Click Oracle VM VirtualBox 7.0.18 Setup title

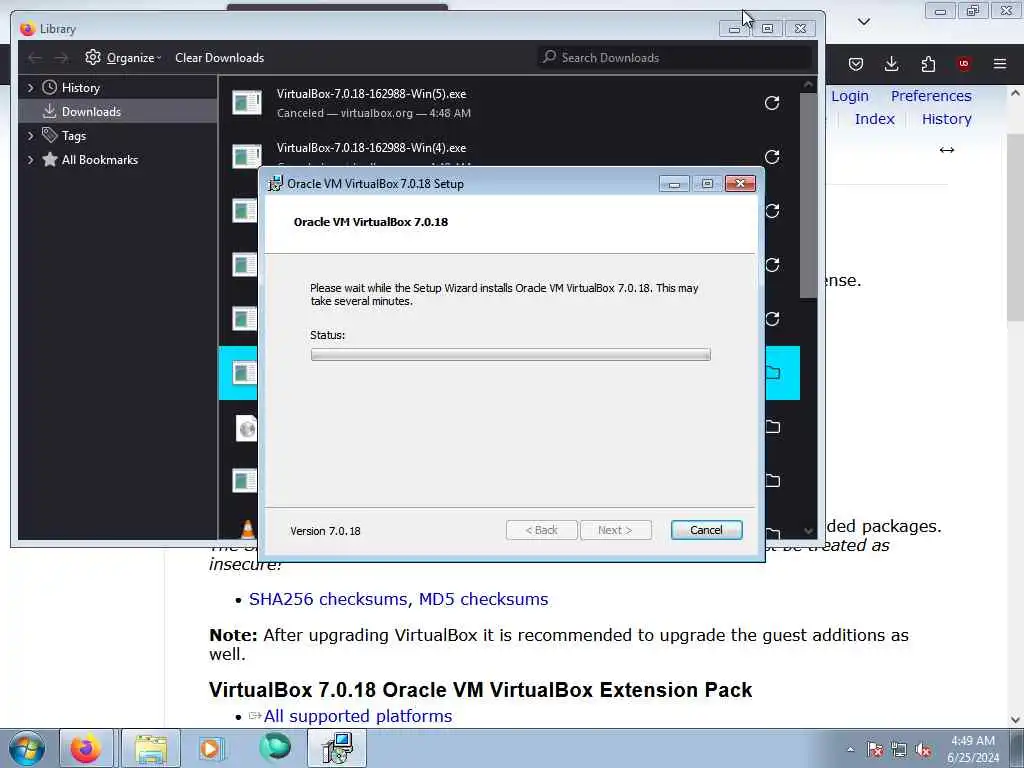pos(376,184)
